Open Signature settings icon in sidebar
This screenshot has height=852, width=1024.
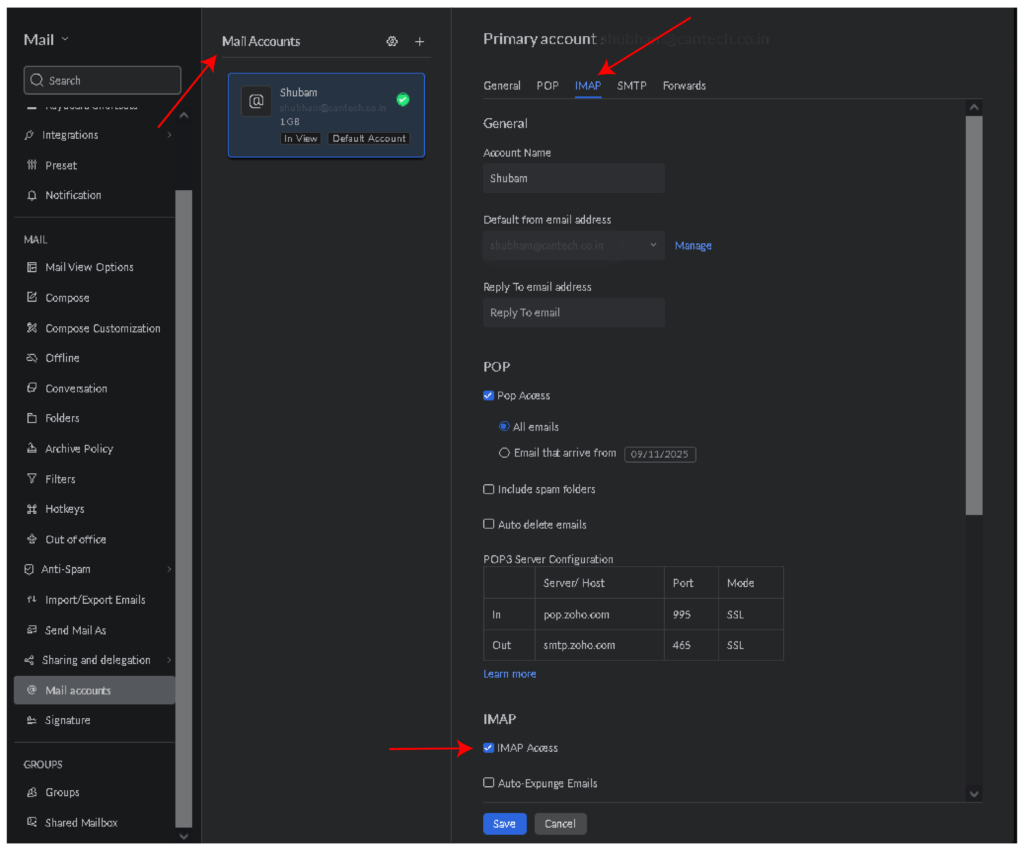coord(32,720)
